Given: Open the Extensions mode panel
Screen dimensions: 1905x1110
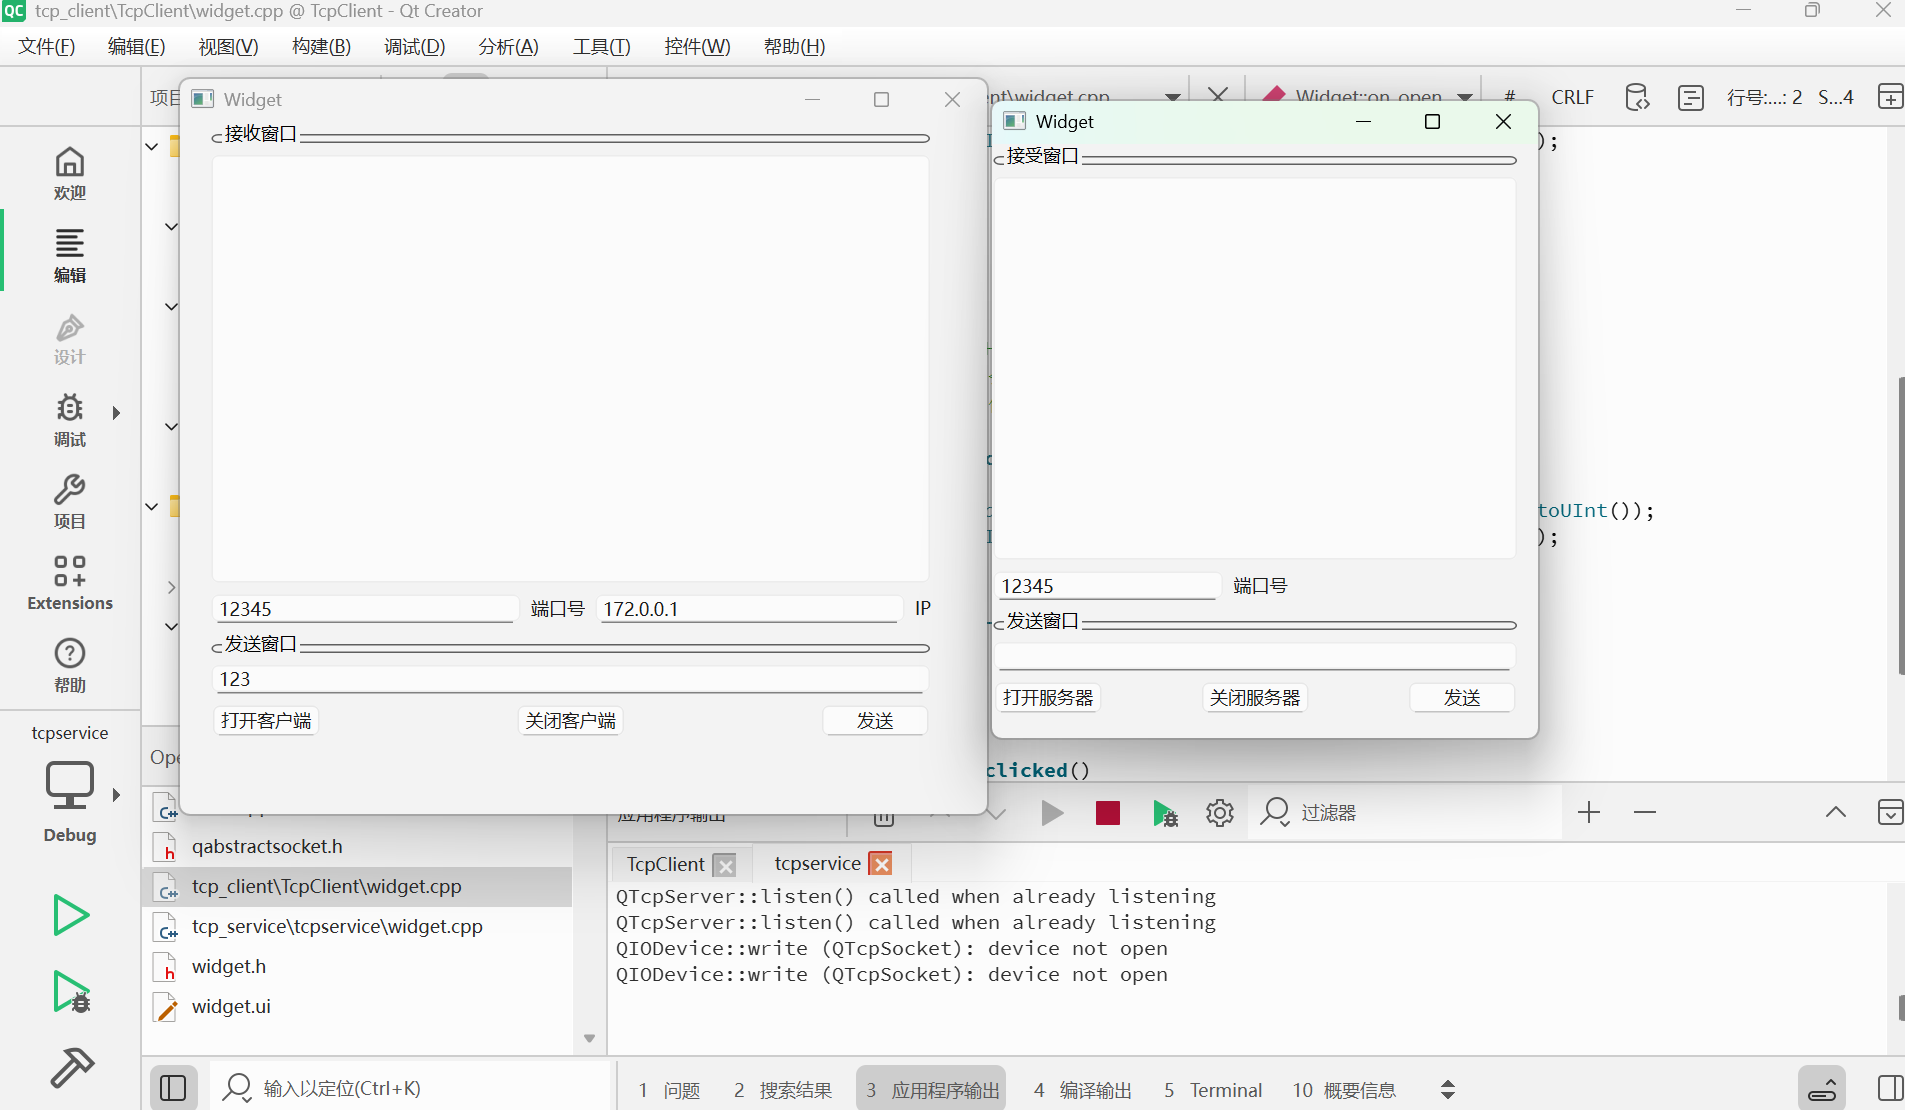Looking at the screenshot, I should [x=69, y=580].
